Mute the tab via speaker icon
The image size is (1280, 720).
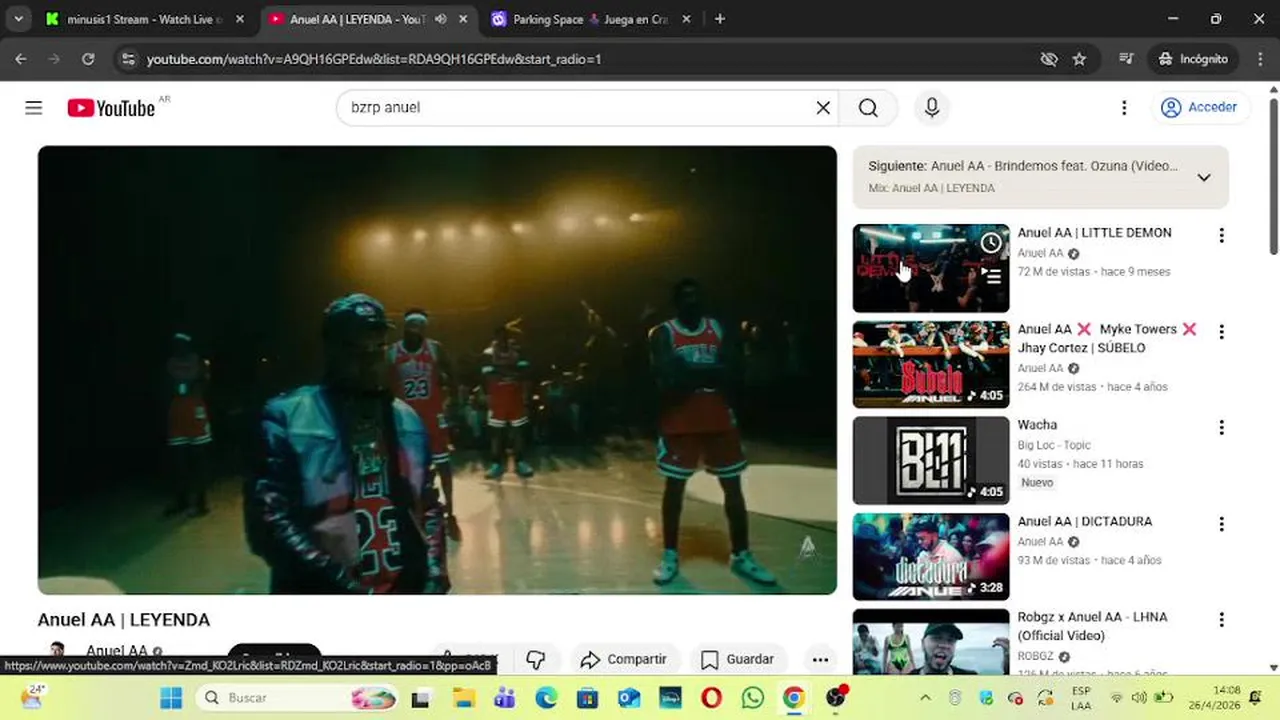(440, 19)
